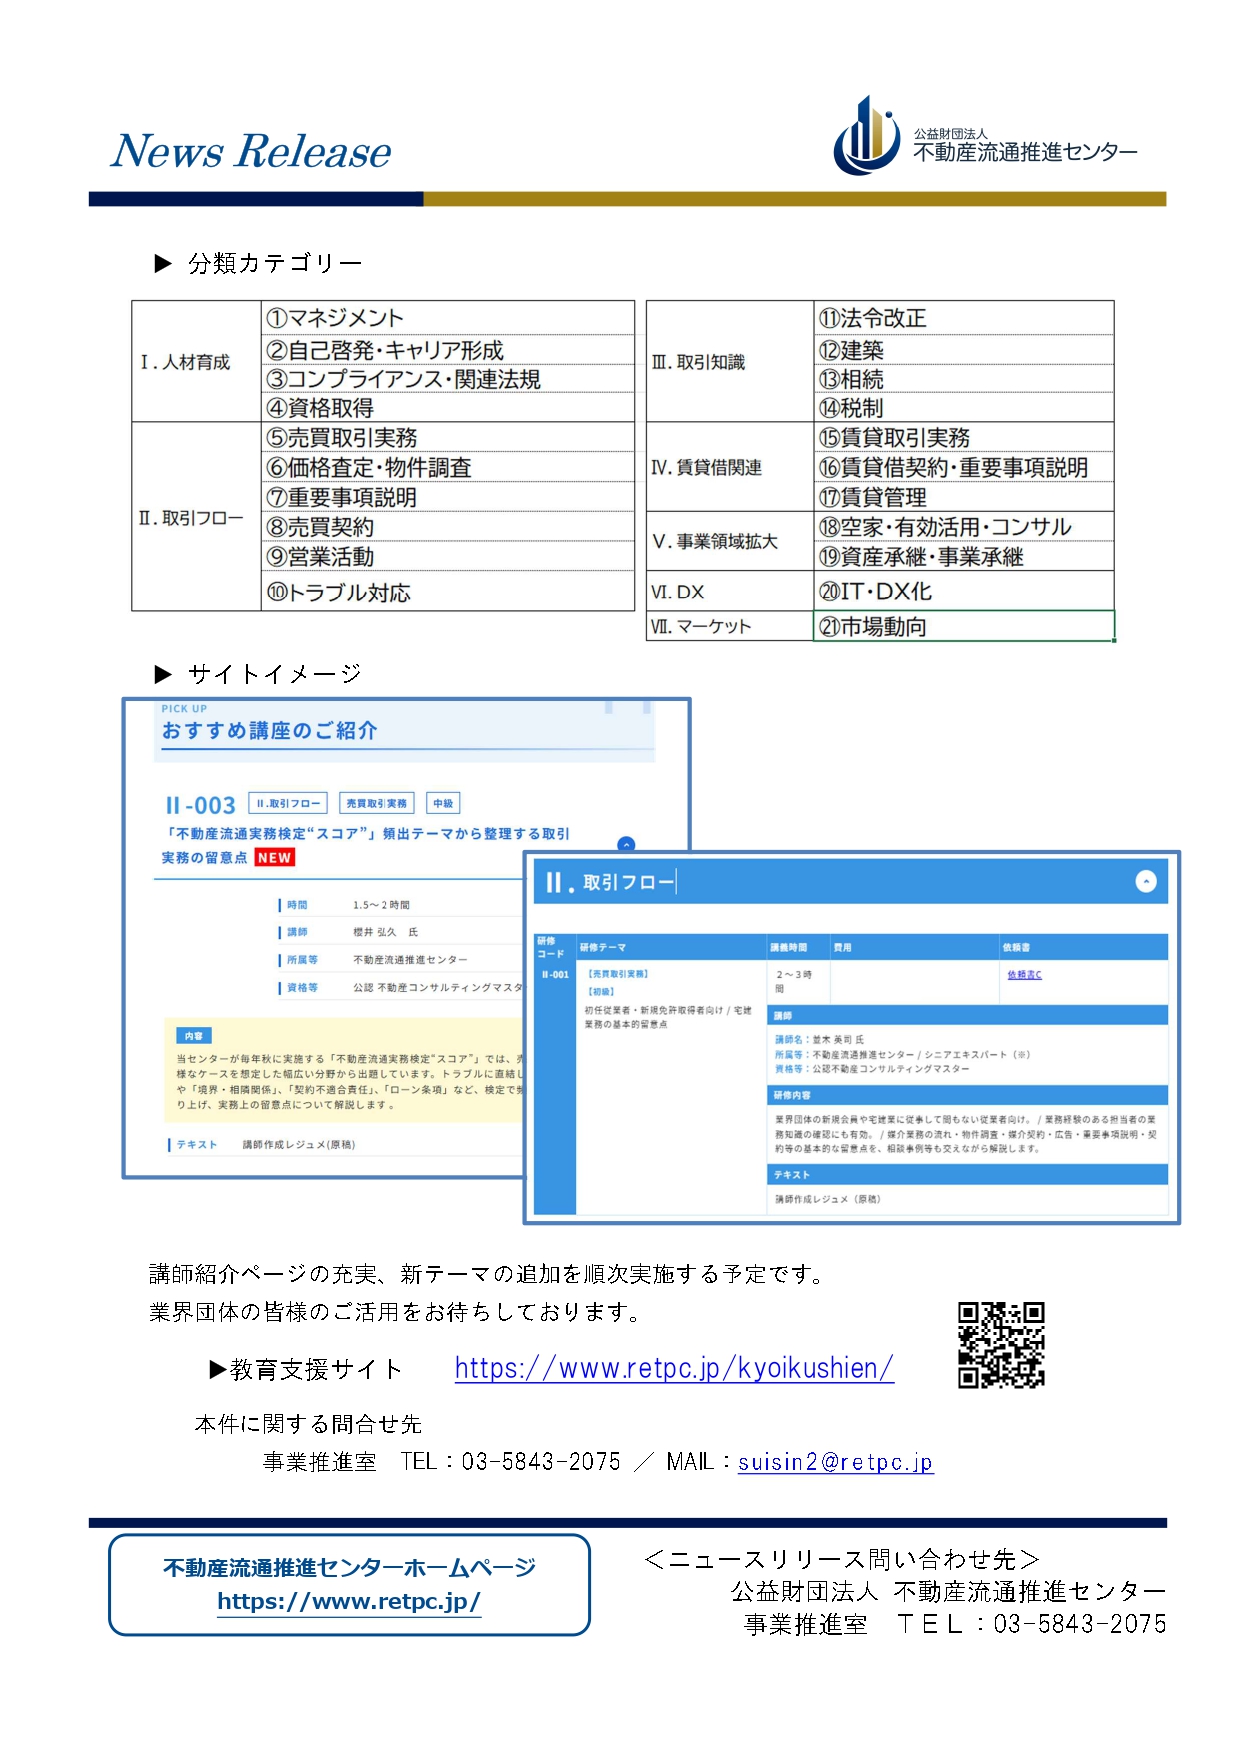This screenshot has height=1755, width=1241.
Task: Open the 依頼書C link
Action: click(1024, 974)
